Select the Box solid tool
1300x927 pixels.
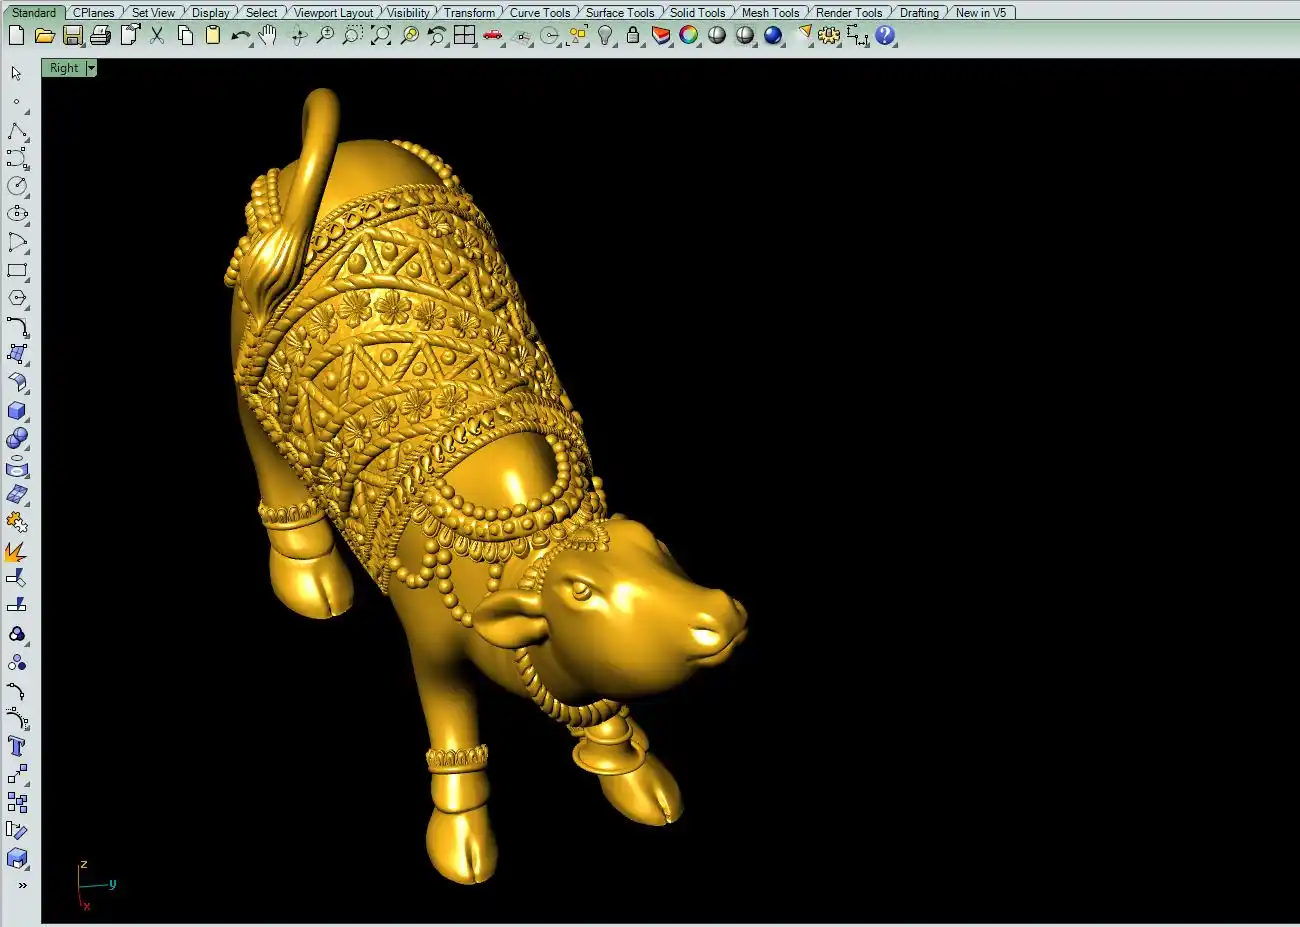coord(17,411)
